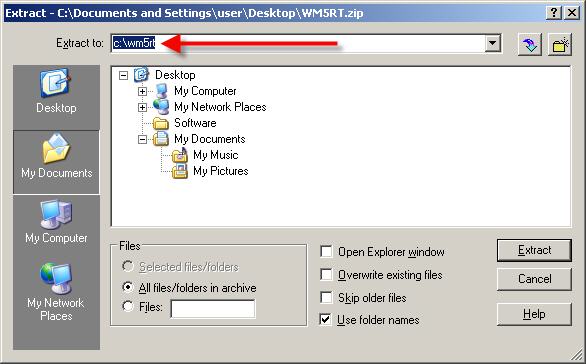Click the Extract button
Screen dimensions: 586x364
(534, 250)
